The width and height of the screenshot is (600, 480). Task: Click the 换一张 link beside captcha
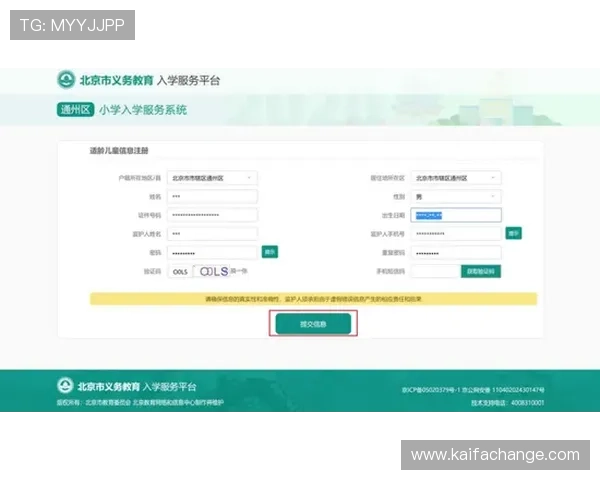point(239,271)
